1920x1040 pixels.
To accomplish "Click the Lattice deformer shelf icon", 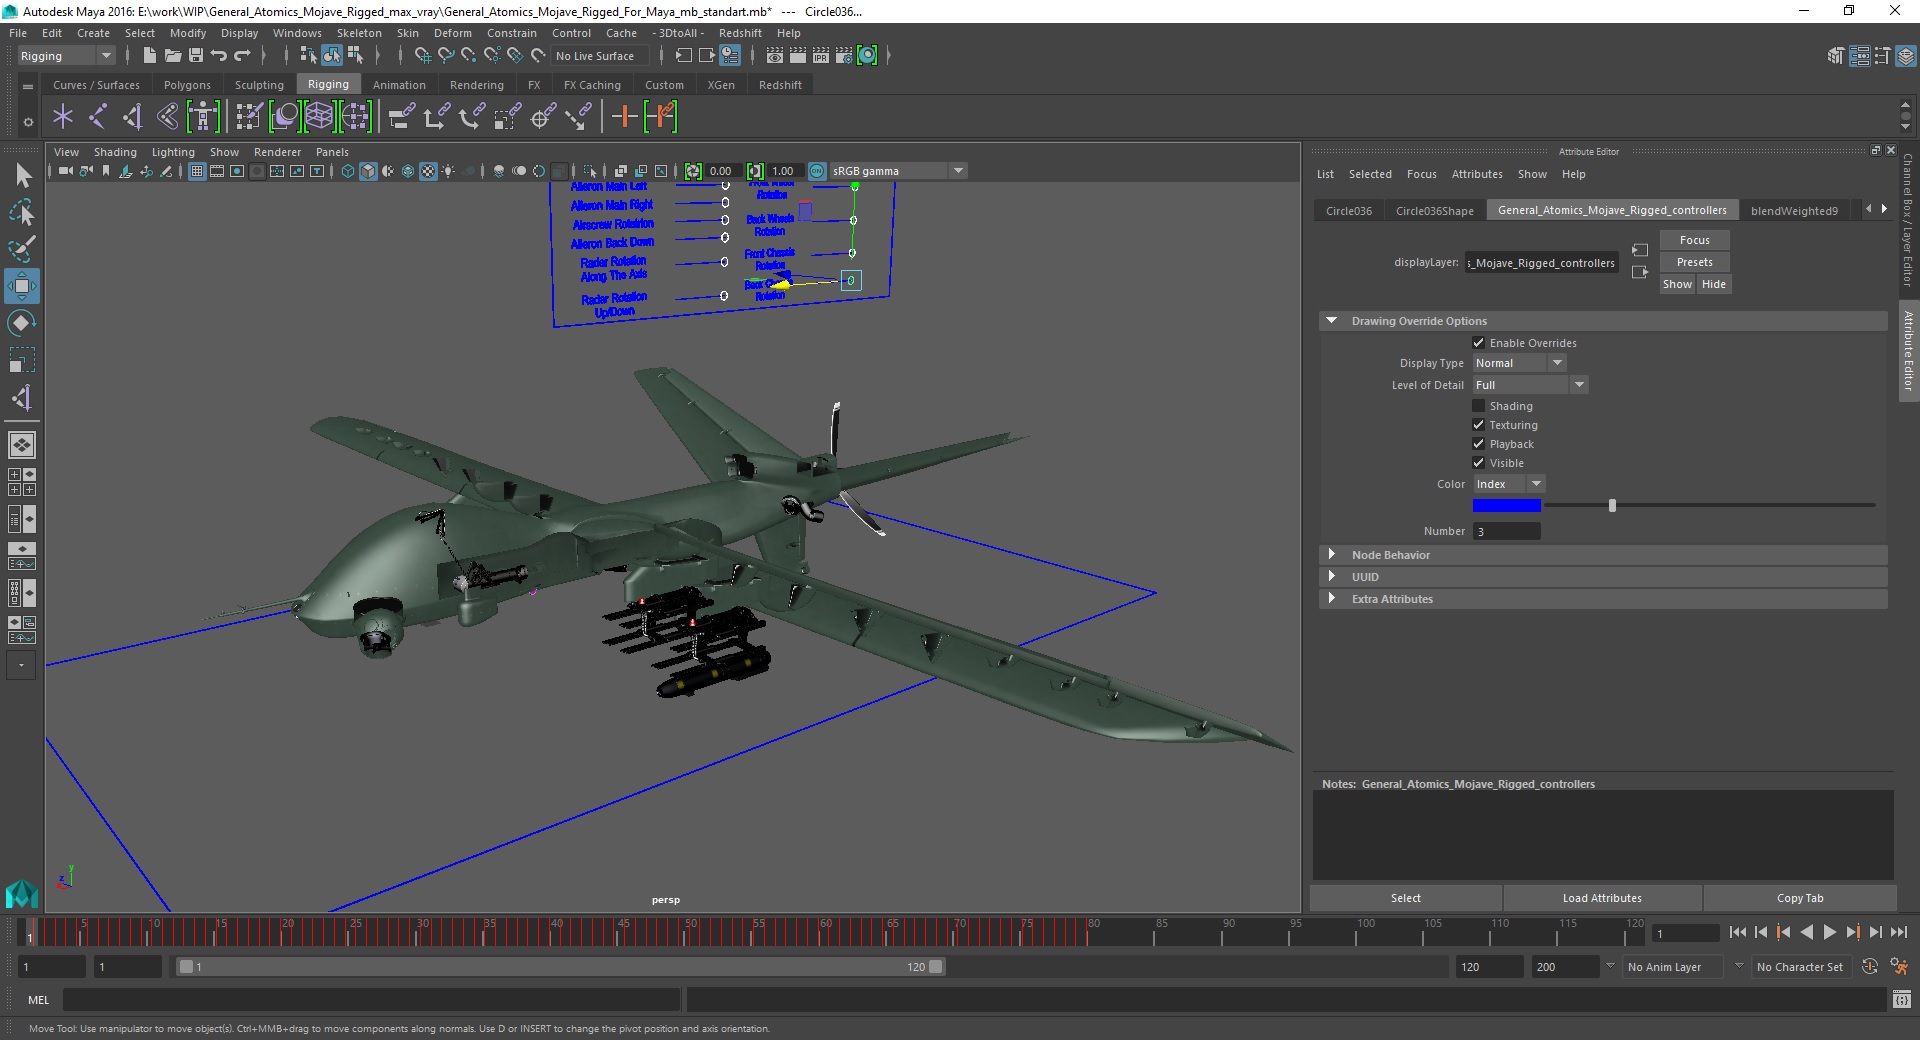I will (319, 117).
